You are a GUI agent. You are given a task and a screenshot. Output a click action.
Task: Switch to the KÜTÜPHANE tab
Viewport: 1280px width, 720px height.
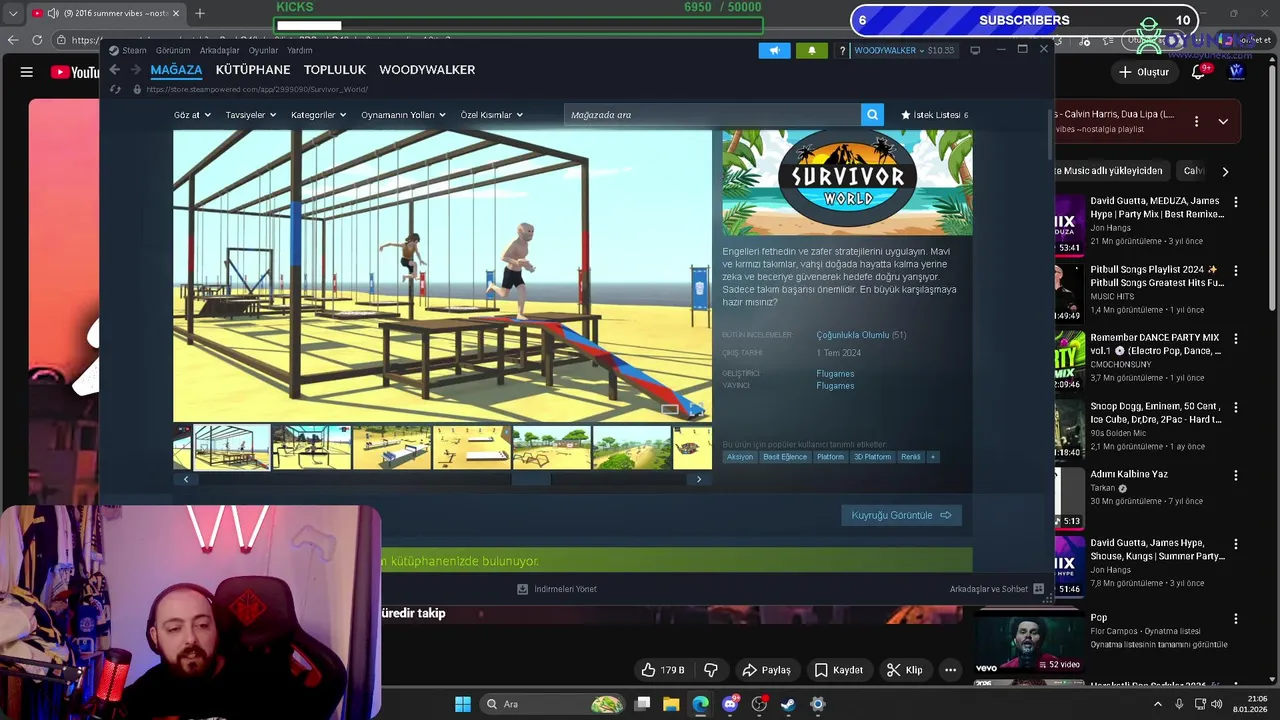[x=253, y=70]
